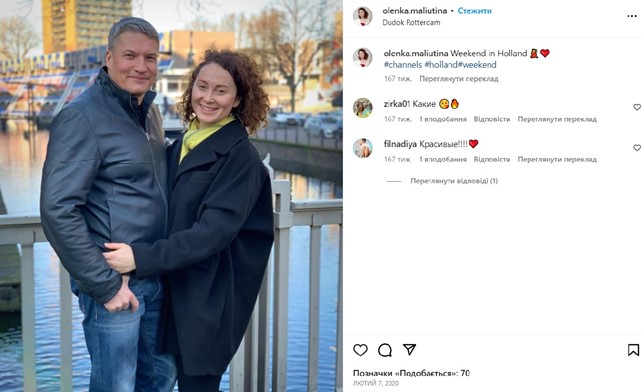Open zirka01's profile picture
643x392 pixels.
pos(363,108)
